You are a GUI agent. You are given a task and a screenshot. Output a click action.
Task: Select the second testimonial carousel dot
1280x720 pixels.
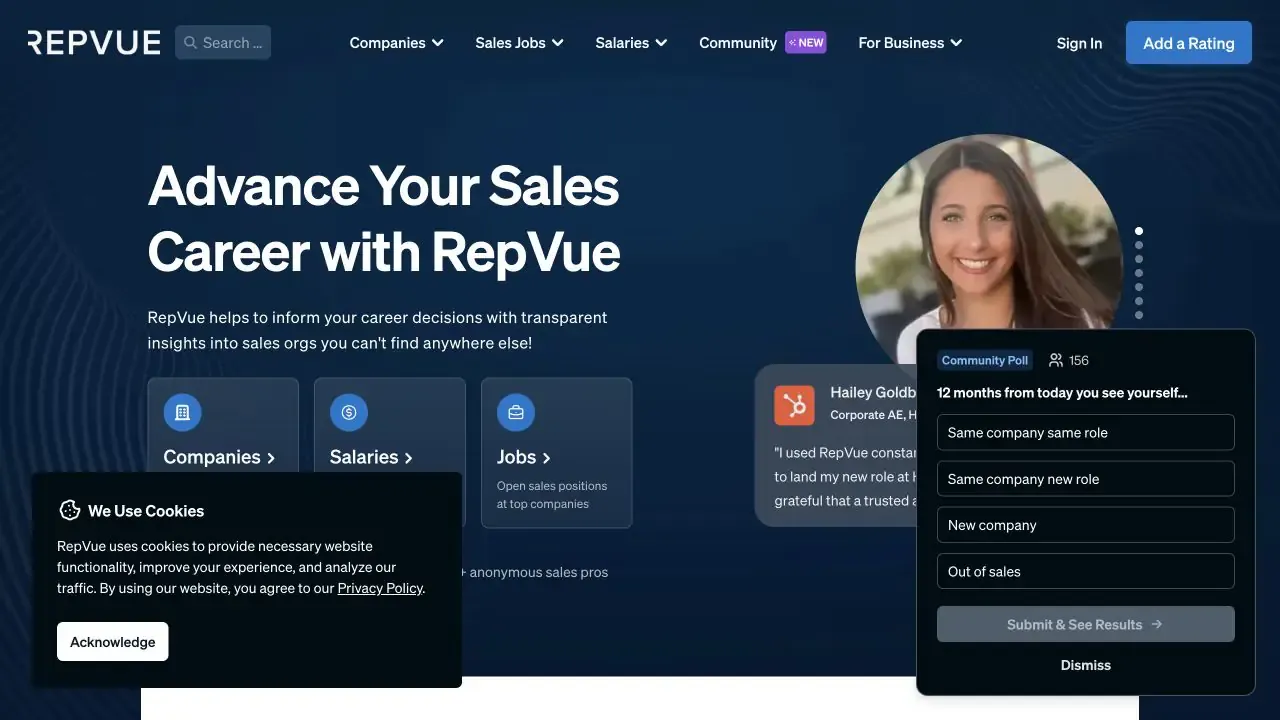[1139, 245]
